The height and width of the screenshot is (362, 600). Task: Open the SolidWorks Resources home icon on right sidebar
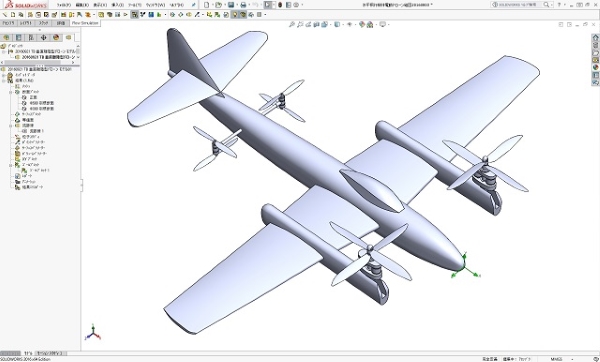[595, 38]
